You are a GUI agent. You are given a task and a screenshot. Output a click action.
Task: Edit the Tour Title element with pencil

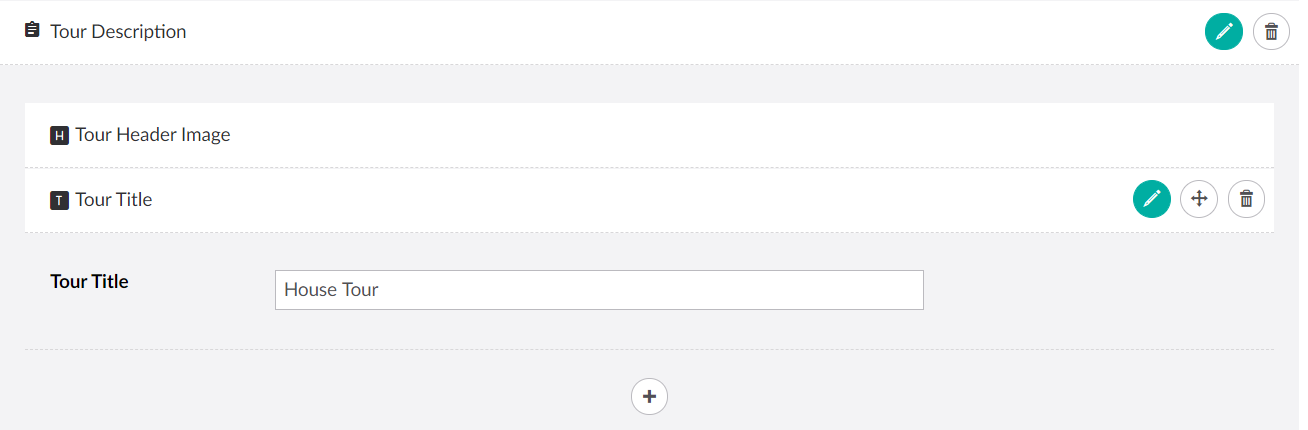coord(1151,199)
